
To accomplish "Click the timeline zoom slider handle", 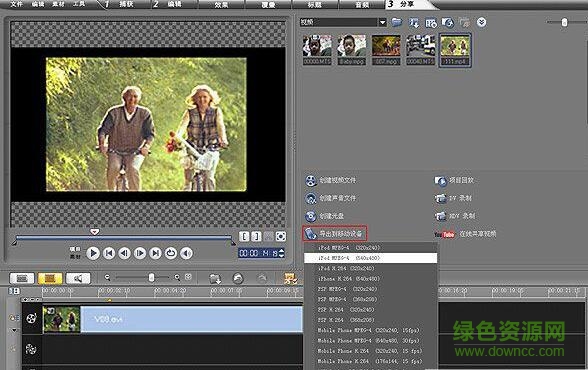I will 151,277.
